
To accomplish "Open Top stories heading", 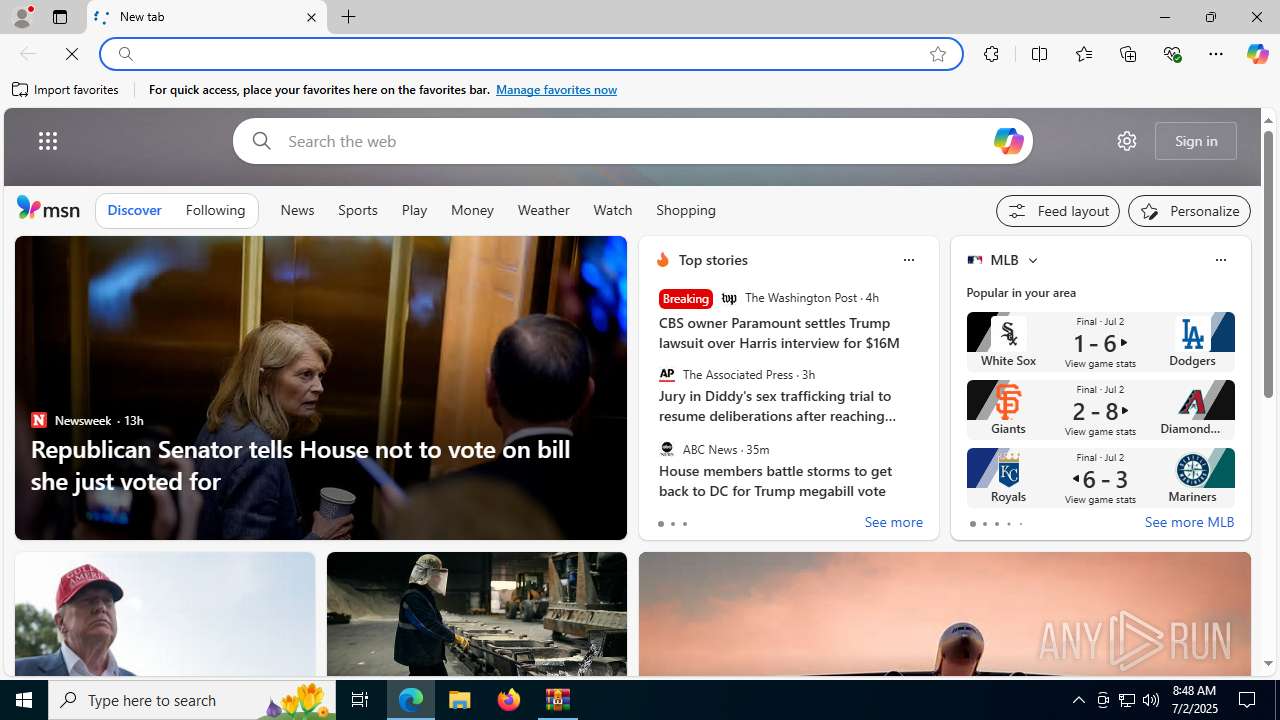I will coord(713,260).
